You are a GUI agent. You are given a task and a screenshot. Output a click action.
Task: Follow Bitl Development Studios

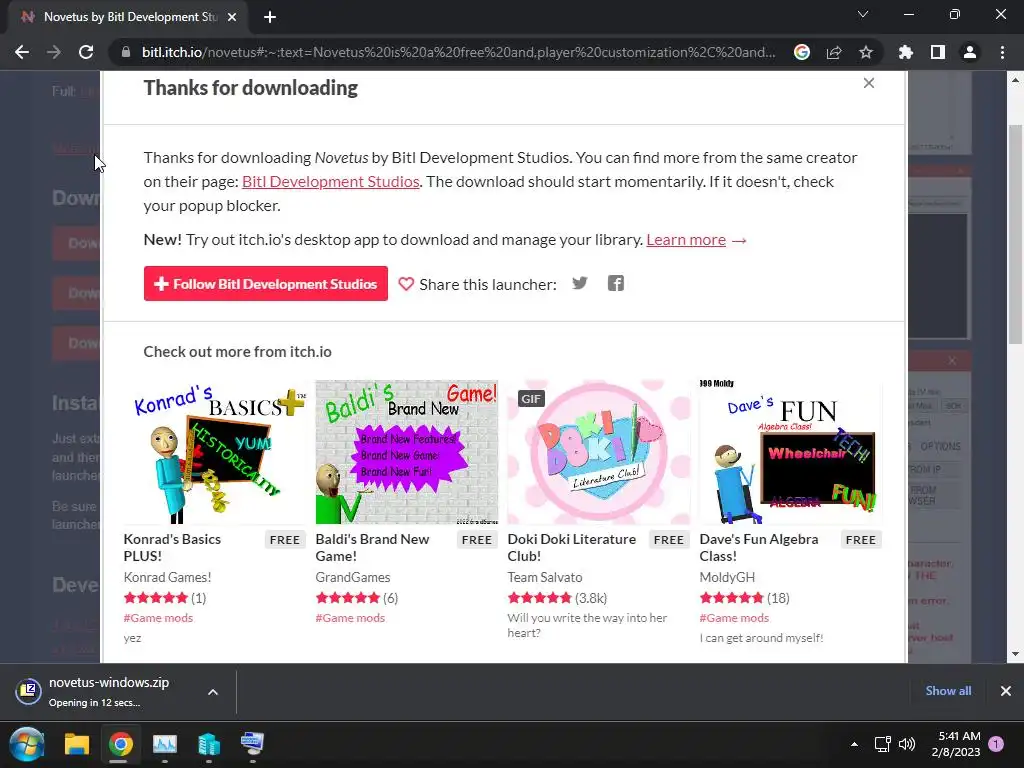click(266, 283)
